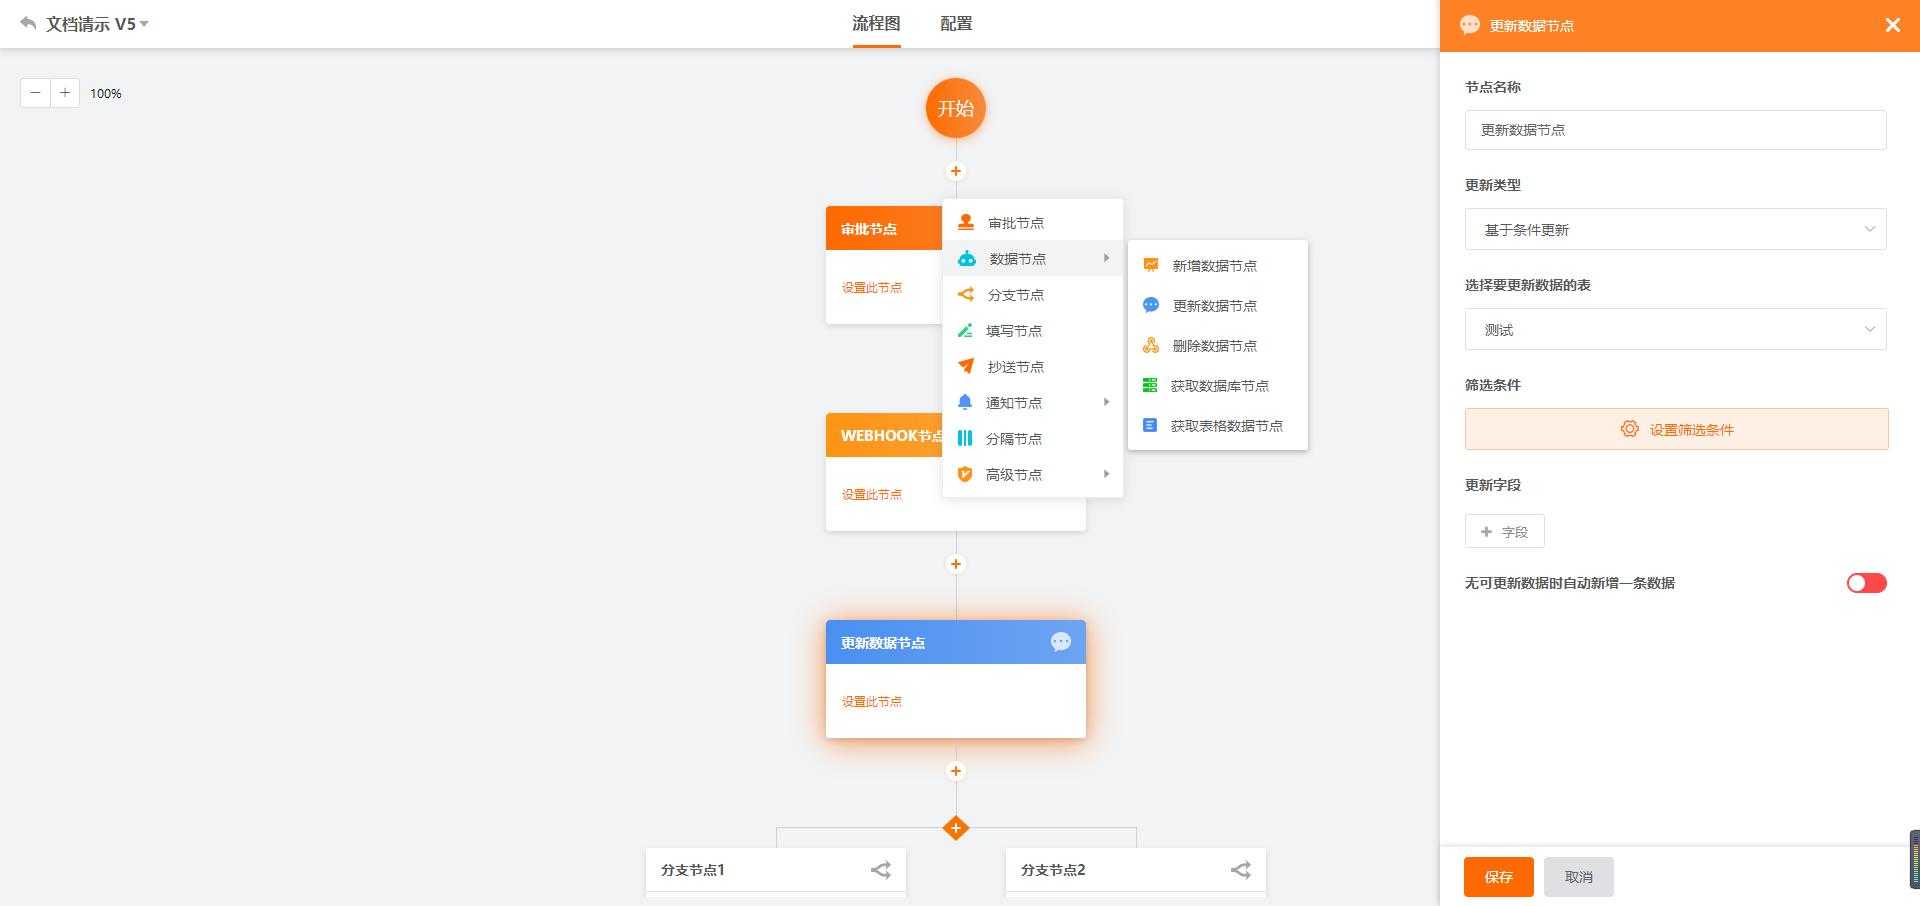1920x906 pixels.
Task: Select 填写节点 in the add-node menu
Action: tap(1033, 331)
